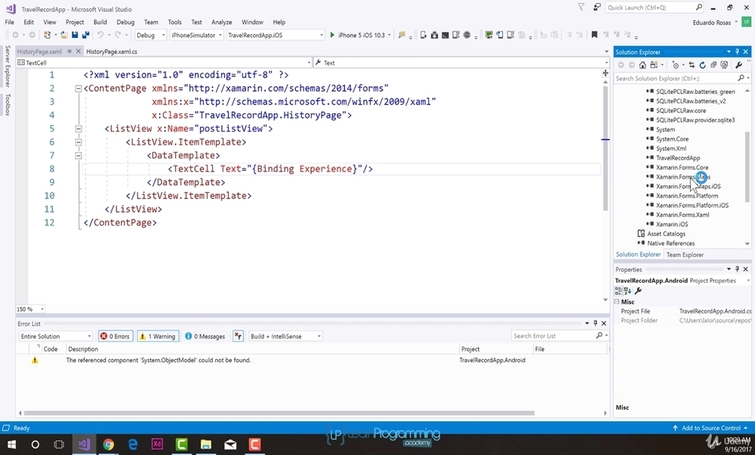Select Xamarin.Forms.Platform.iOS reference

coord(692,205)
